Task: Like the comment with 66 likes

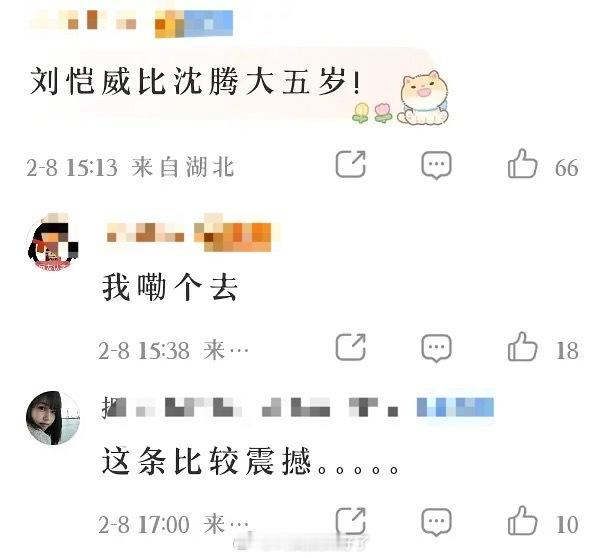Action: [x=523, y=164]
